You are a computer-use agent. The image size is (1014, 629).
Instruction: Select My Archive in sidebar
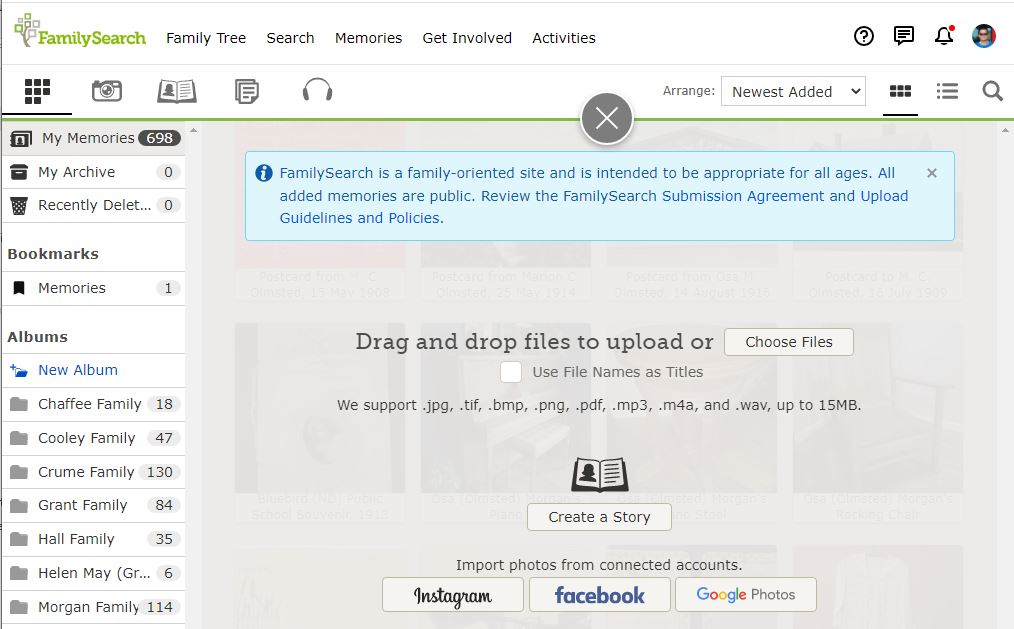tap(93, 172)
